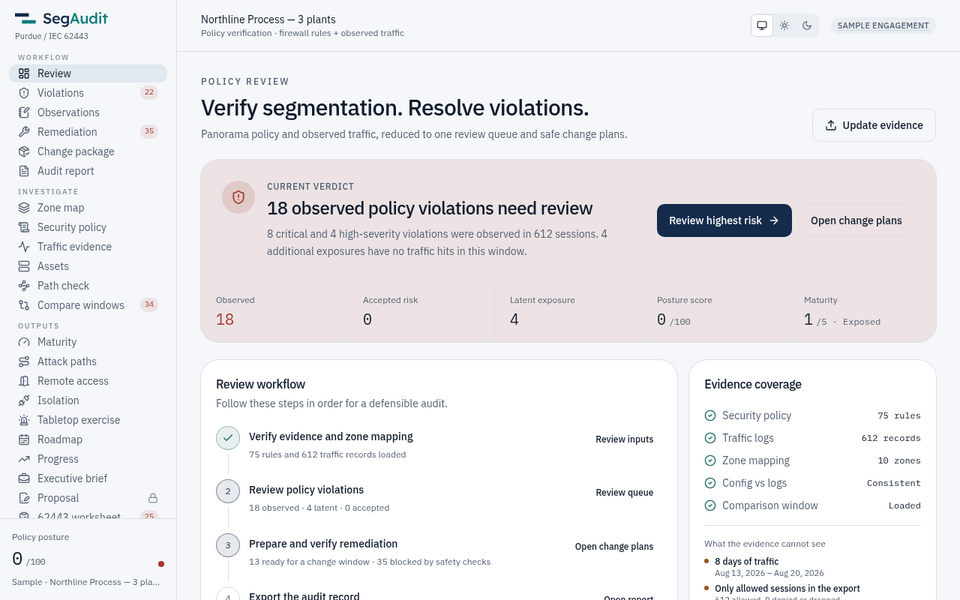Click Open change plans link in step 3

tap(614, 547)
